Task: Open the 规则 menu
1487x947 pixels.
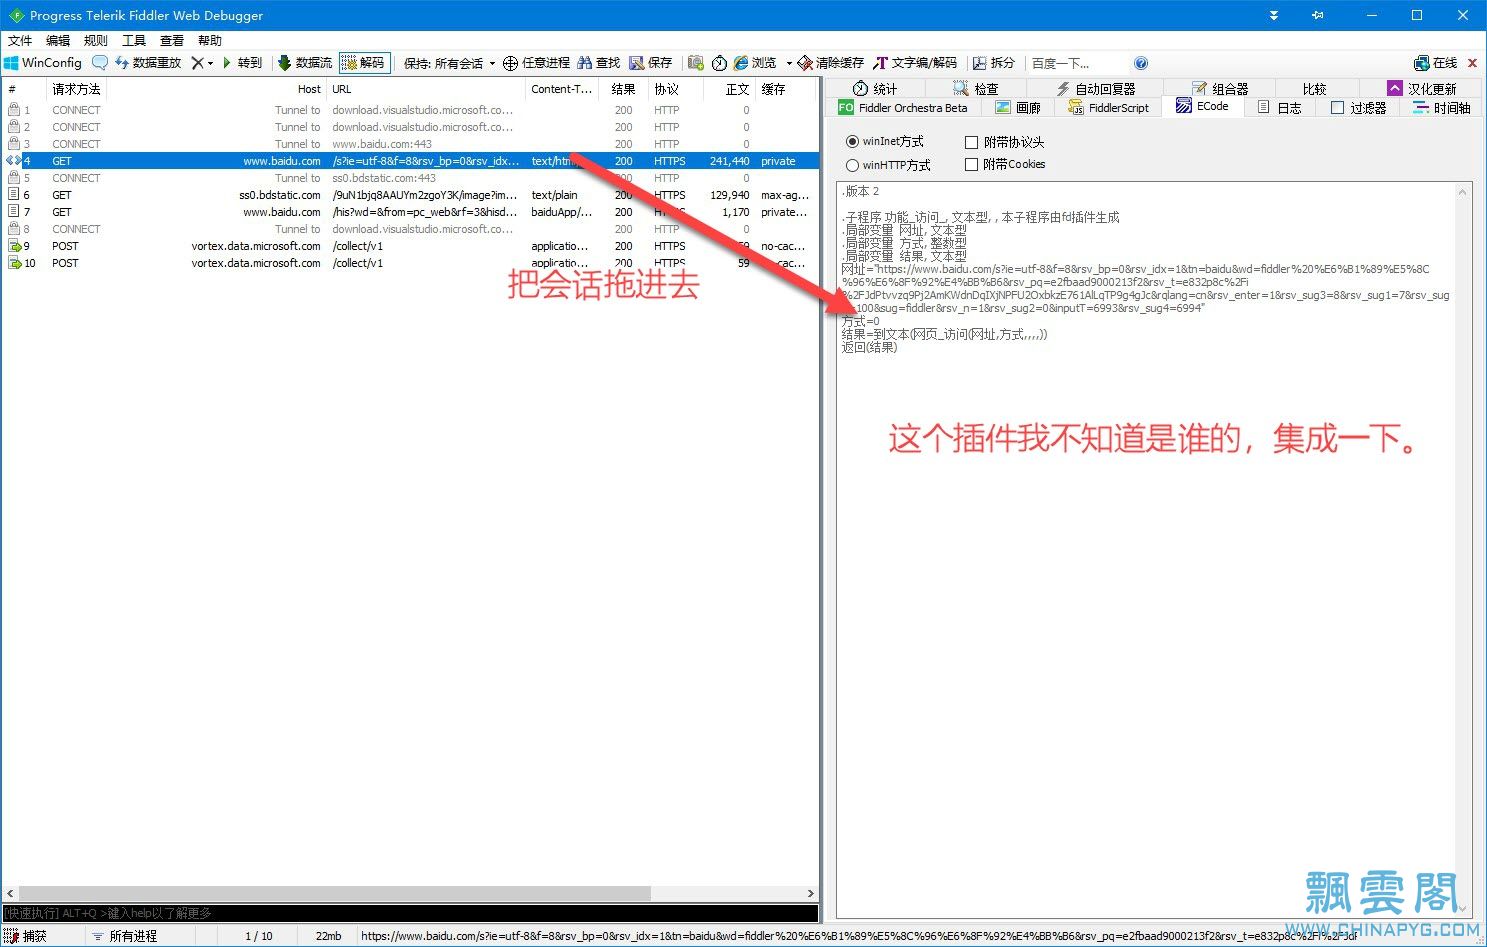Action: pos(96,41)
